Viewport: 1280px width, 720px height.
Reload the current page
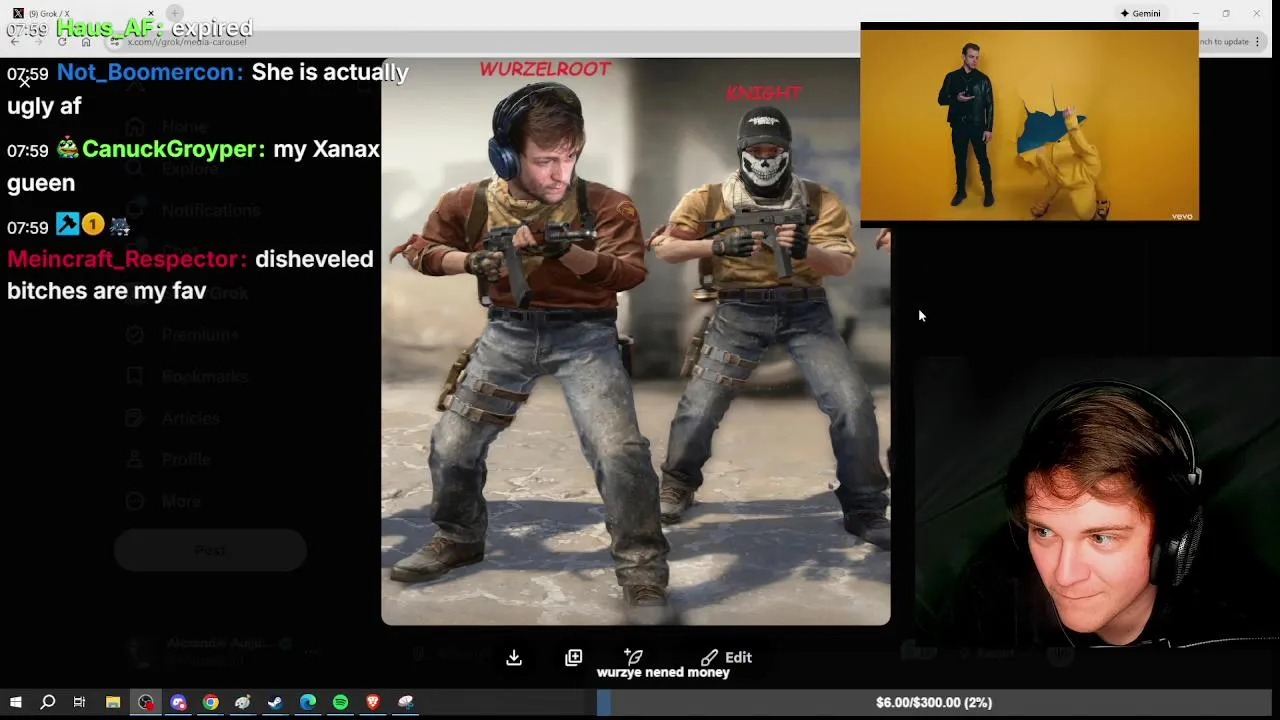point(62,41)
